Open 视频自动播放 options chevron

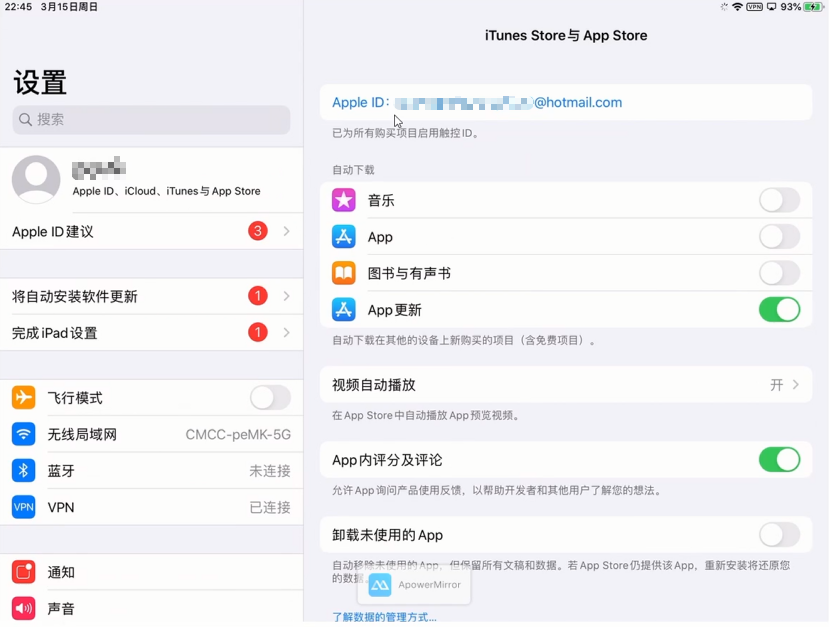click(x=796, y=385)
